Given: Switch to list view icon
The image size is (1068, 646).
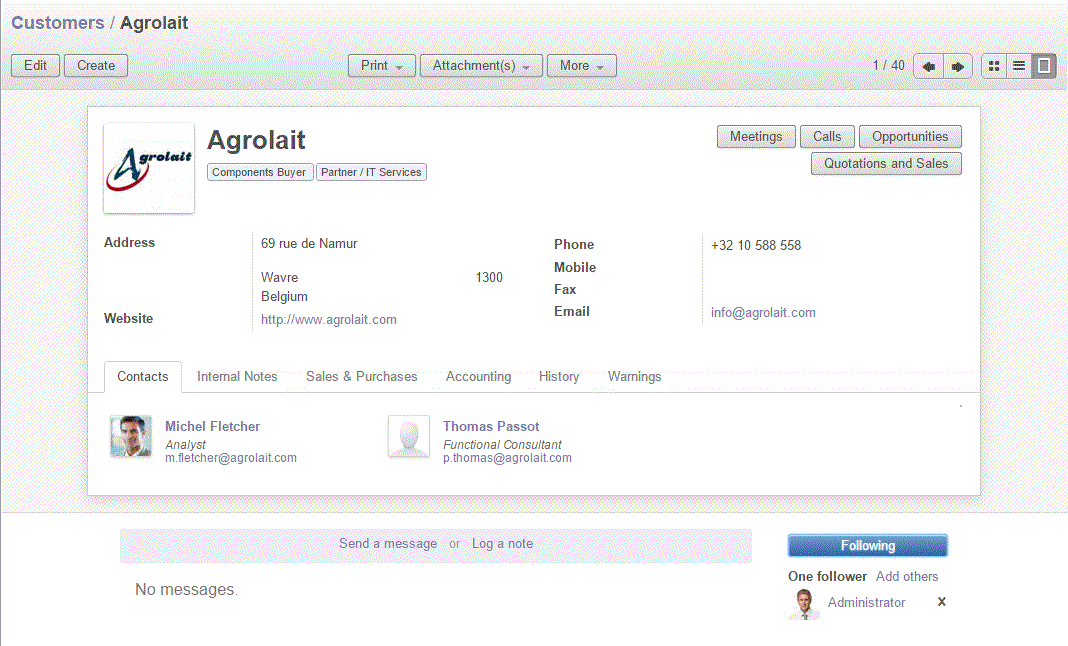Looking at the screenshot, I should 1018,65.
